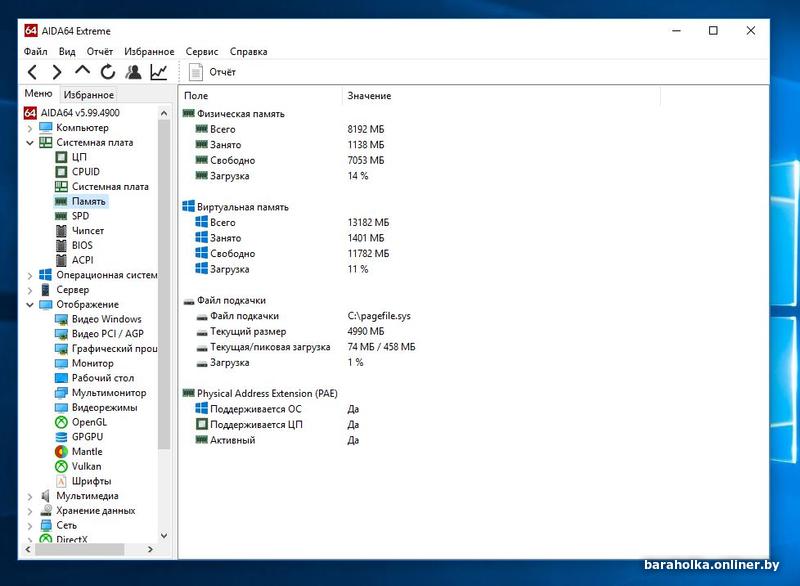Open the Файл menu
This screenshot has width=800, height=586.
point(36,52)
